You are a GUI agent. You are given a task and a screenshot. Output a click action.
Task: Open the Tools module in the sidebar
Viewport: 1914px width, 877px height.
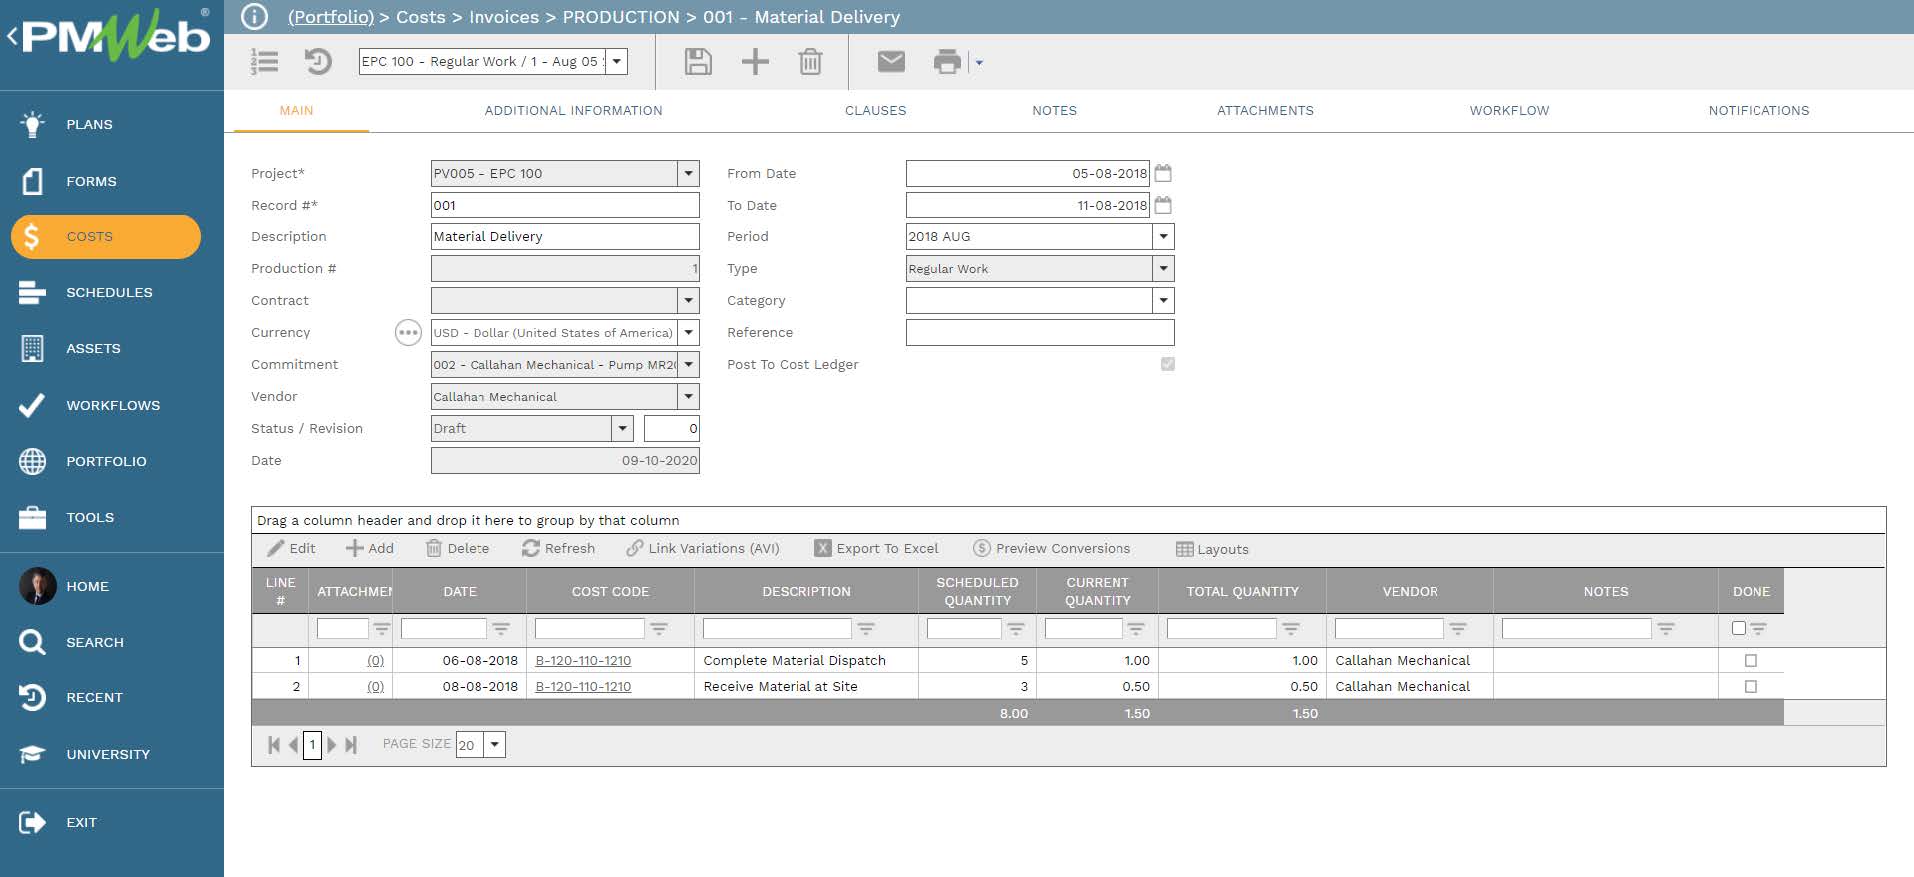[x=90, y=517]
